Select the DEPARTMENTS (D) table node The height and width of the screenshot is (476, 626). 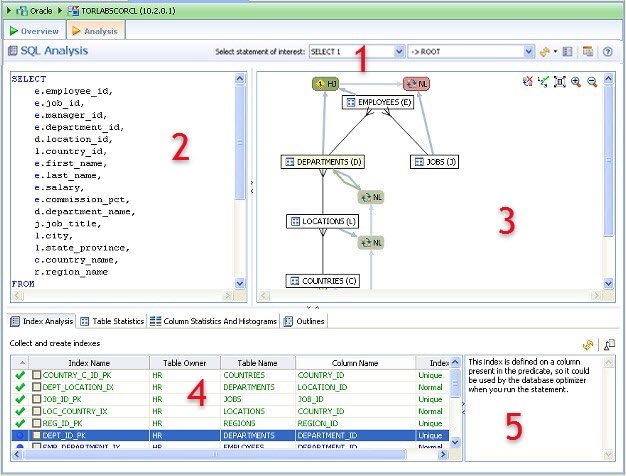click(x=323, y=162)
